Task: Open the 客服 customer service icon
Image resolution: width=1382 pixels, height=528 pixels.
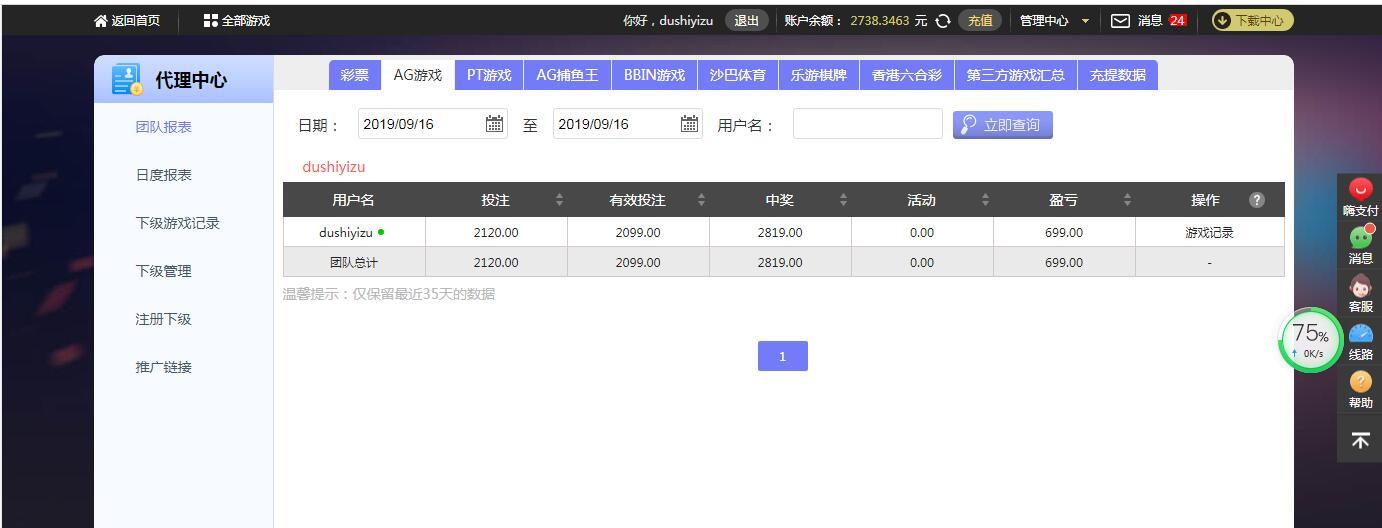Action: click(1360, 284)
